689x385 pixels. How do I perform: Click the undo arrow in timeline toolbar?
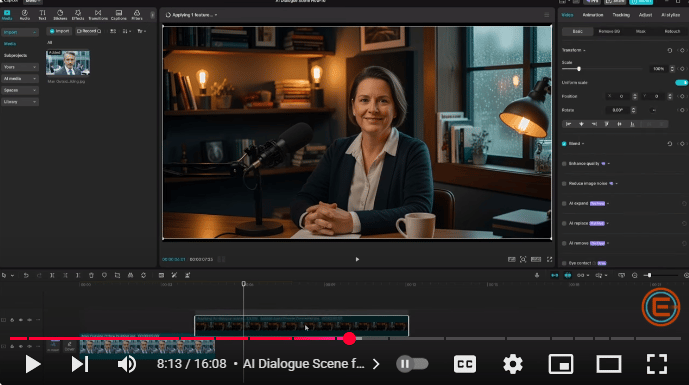coord(26,275)
